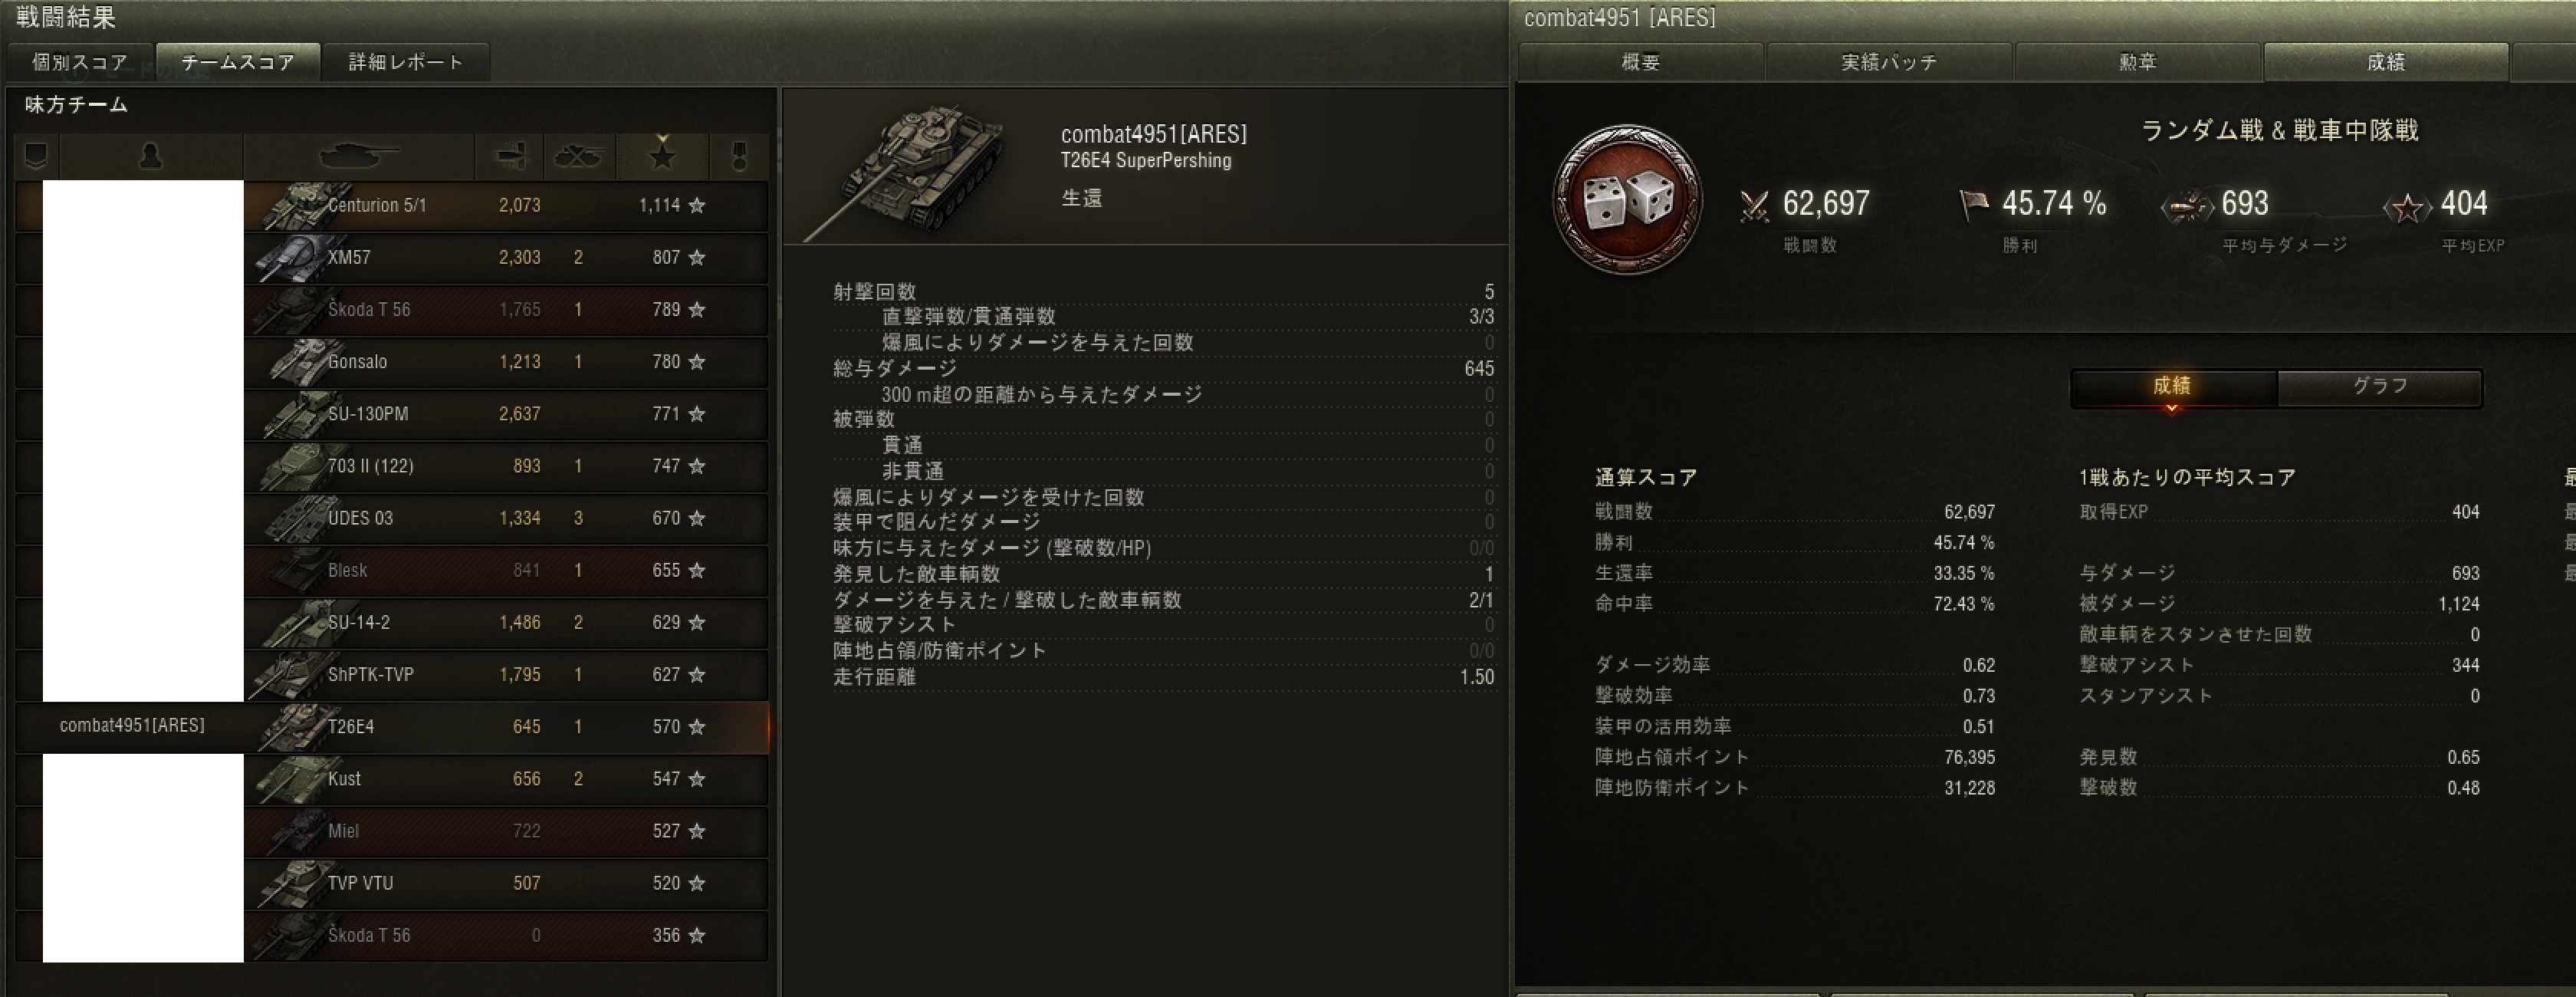Viewport: 2576px width, 997px height.
Task: Select the combat4951 T26E4 row
Action: click(x=392, y=727)
